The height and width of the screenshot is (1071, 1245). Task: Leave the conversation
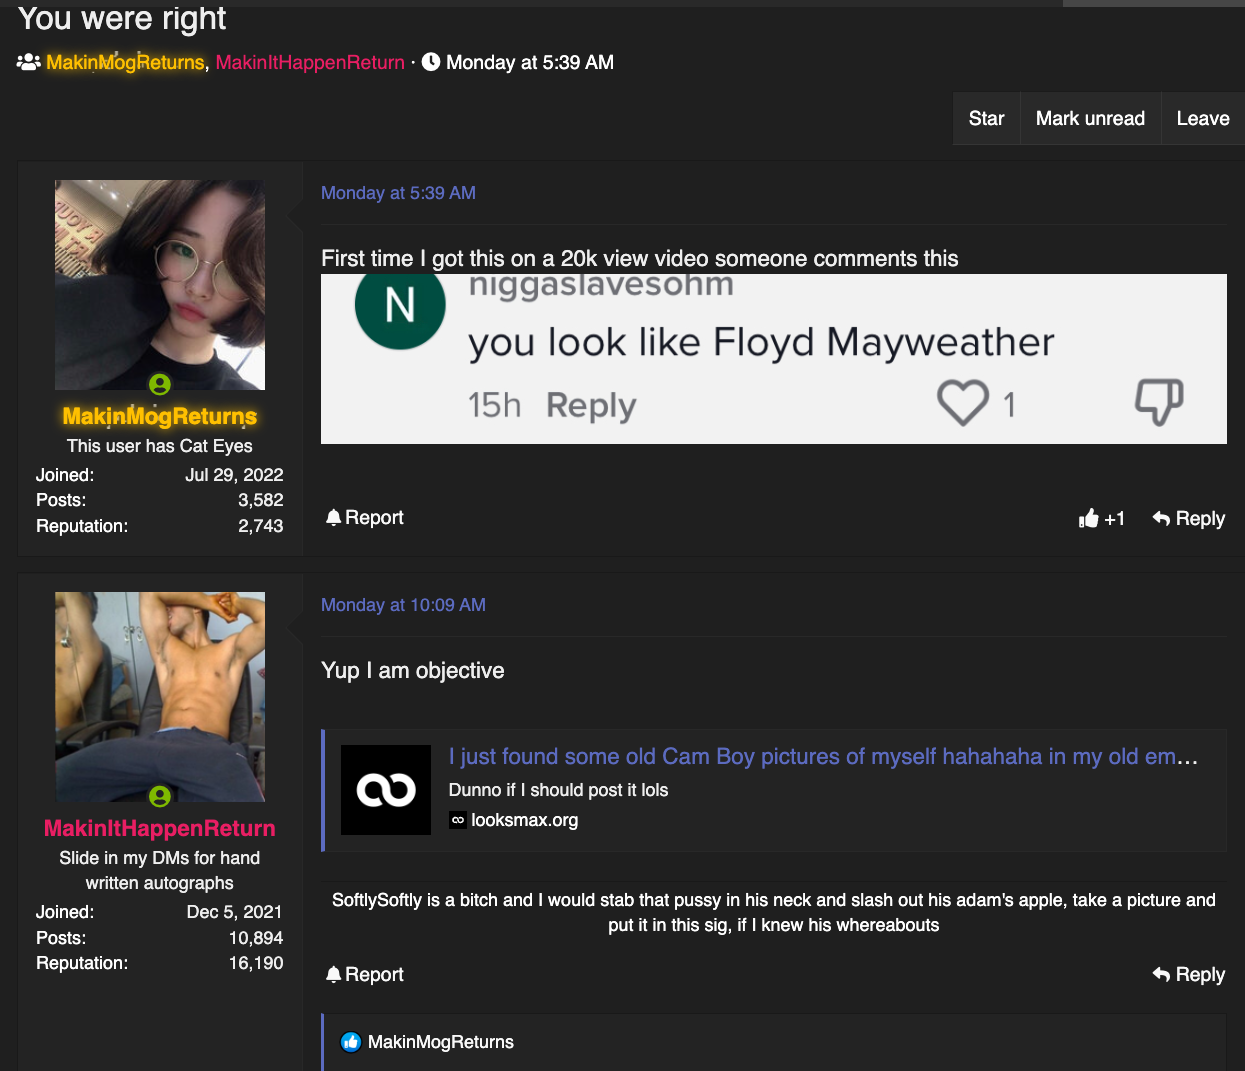1203,118
